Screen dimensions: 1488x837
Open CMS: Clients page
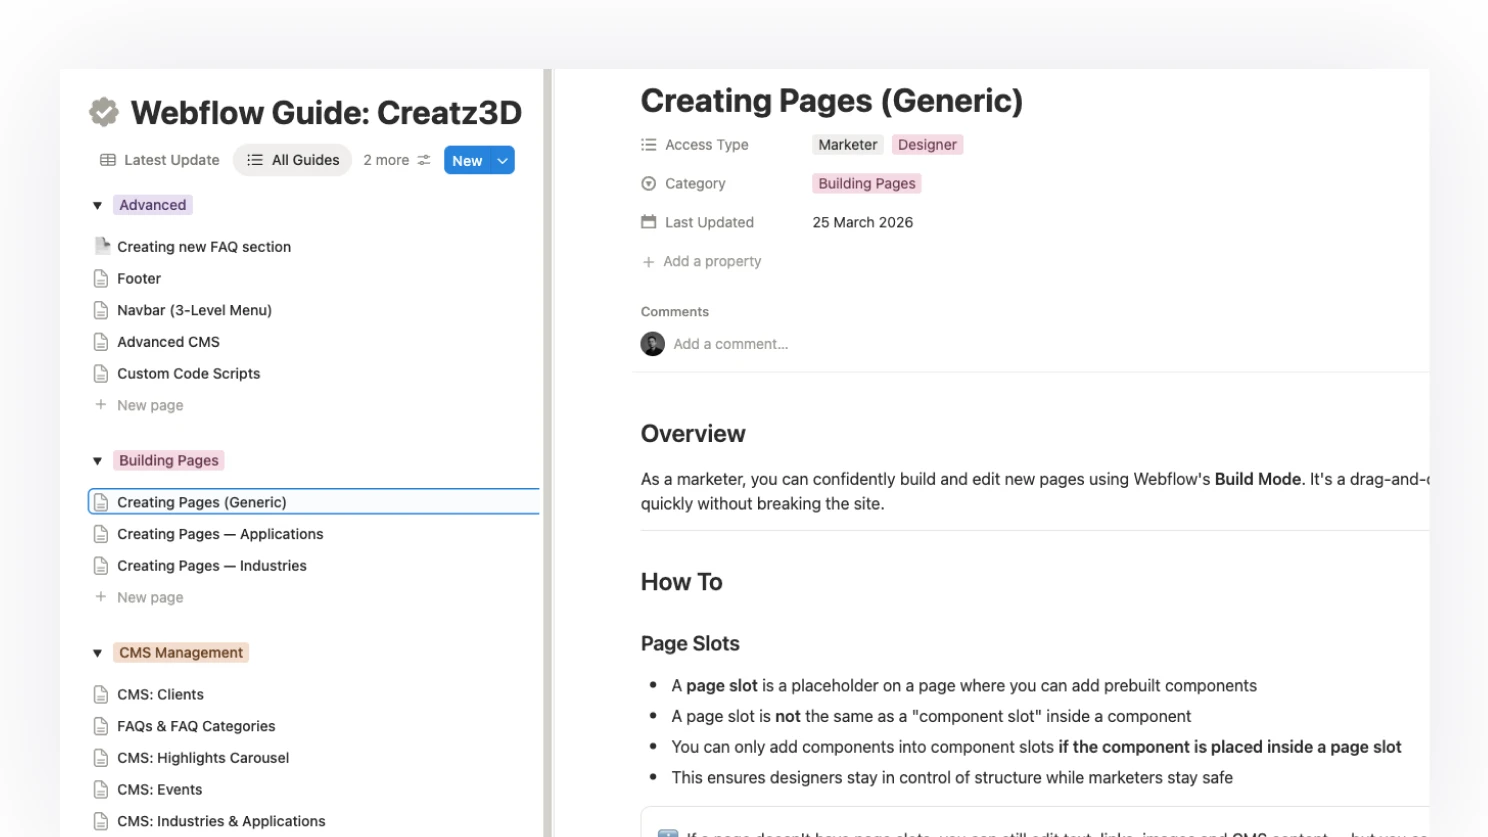click(160, 694)
